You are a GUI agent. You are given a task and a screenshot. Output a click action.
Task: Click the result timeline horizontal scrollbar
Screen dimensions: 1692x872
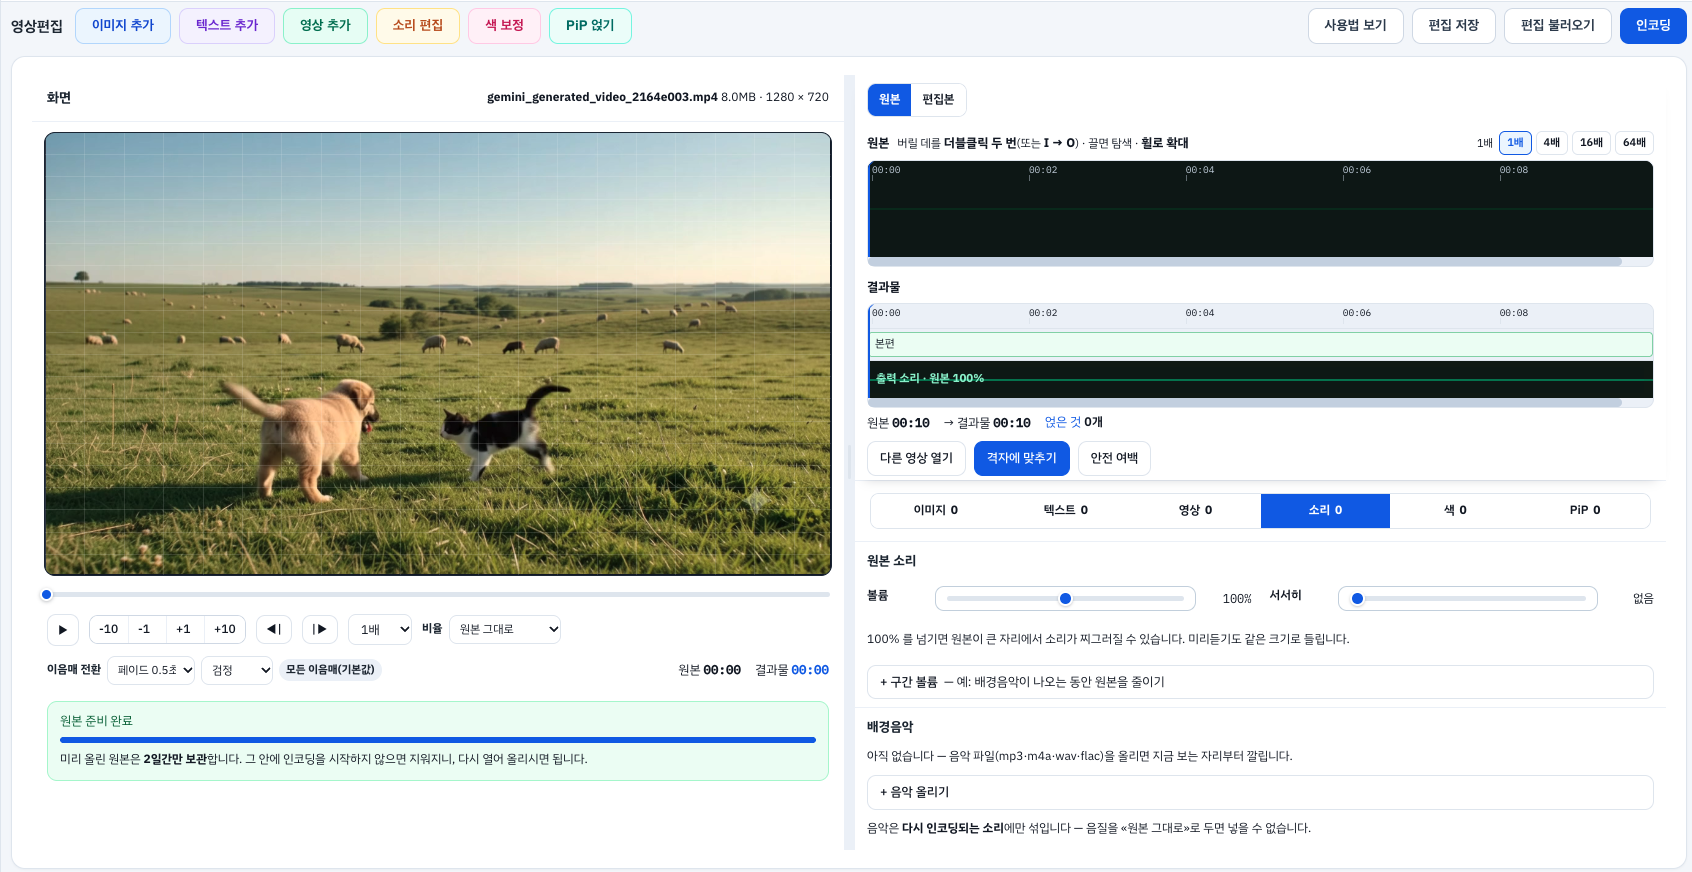(x=1245, y=403)
